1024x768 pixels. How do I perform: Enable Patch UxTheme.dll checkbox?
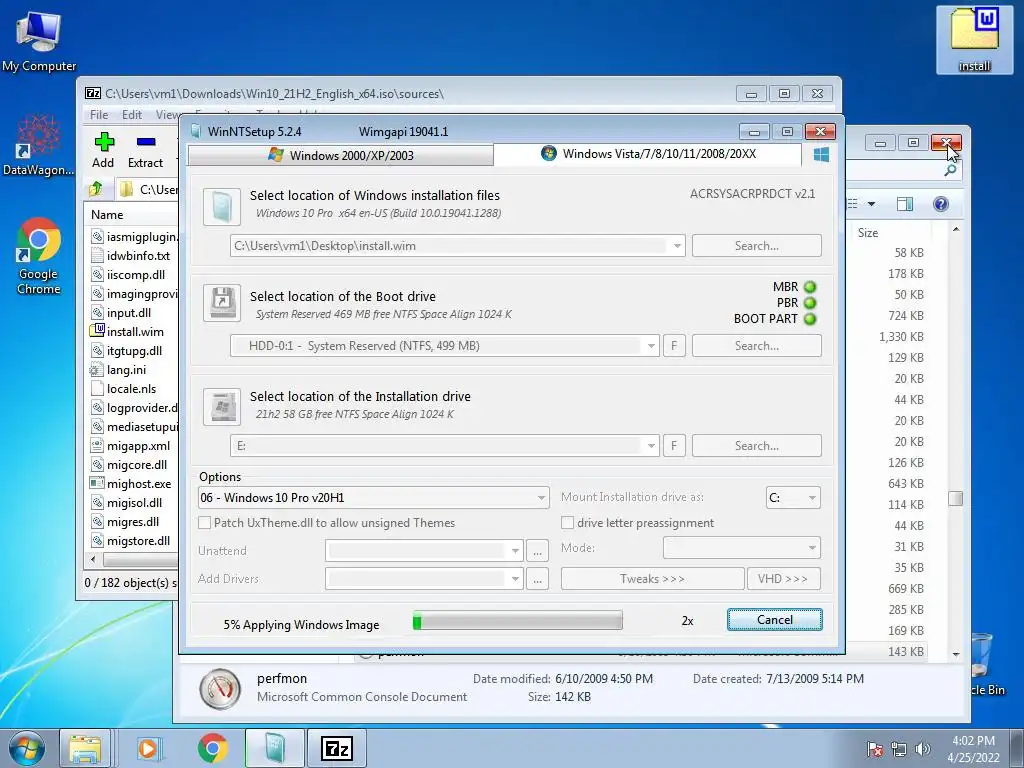[204, 522]
